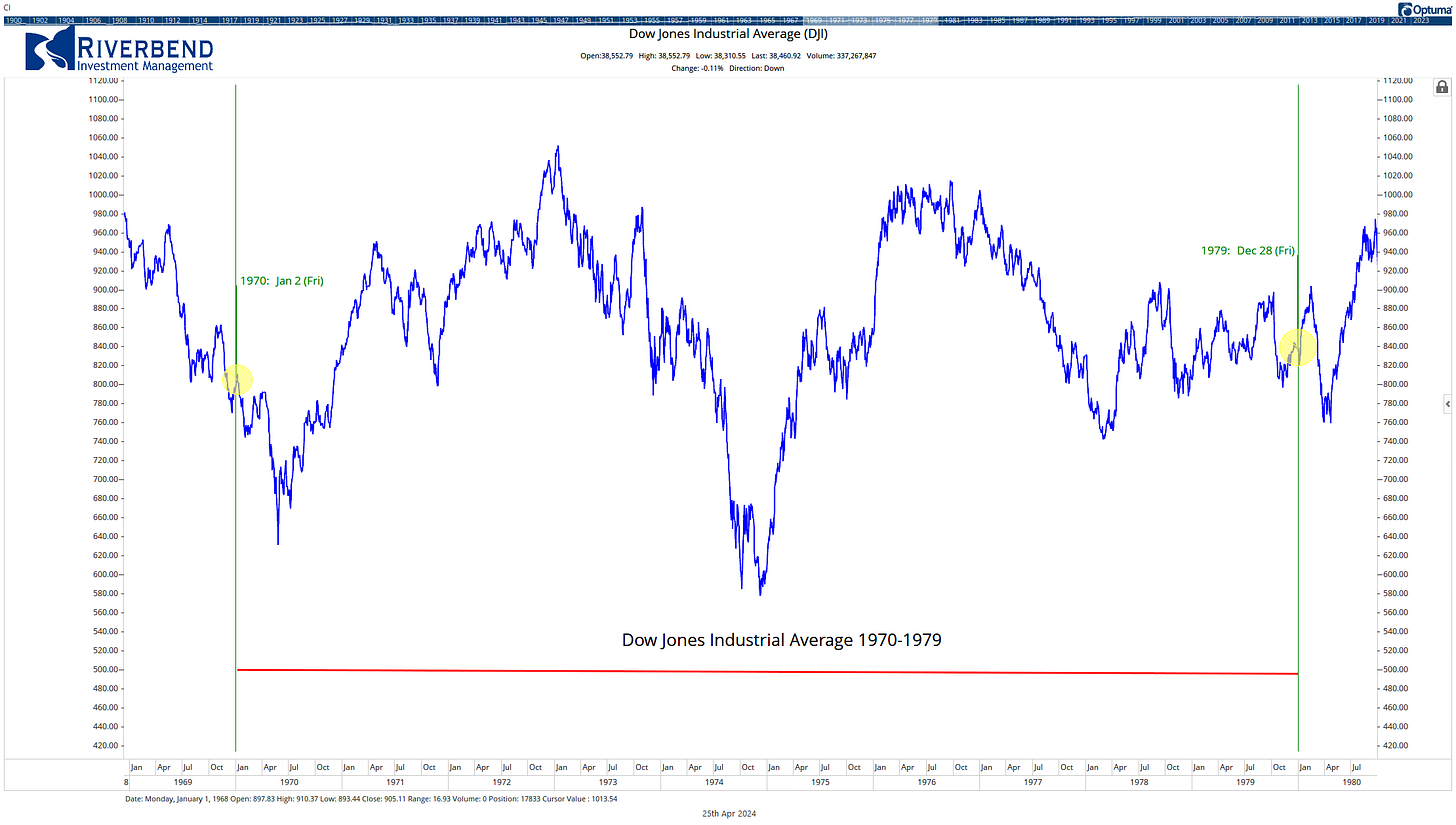Click the chart title Dow Jones Industrial Average (DJI)
Screen dimensions: 1456x825
(x=727, y=33)
